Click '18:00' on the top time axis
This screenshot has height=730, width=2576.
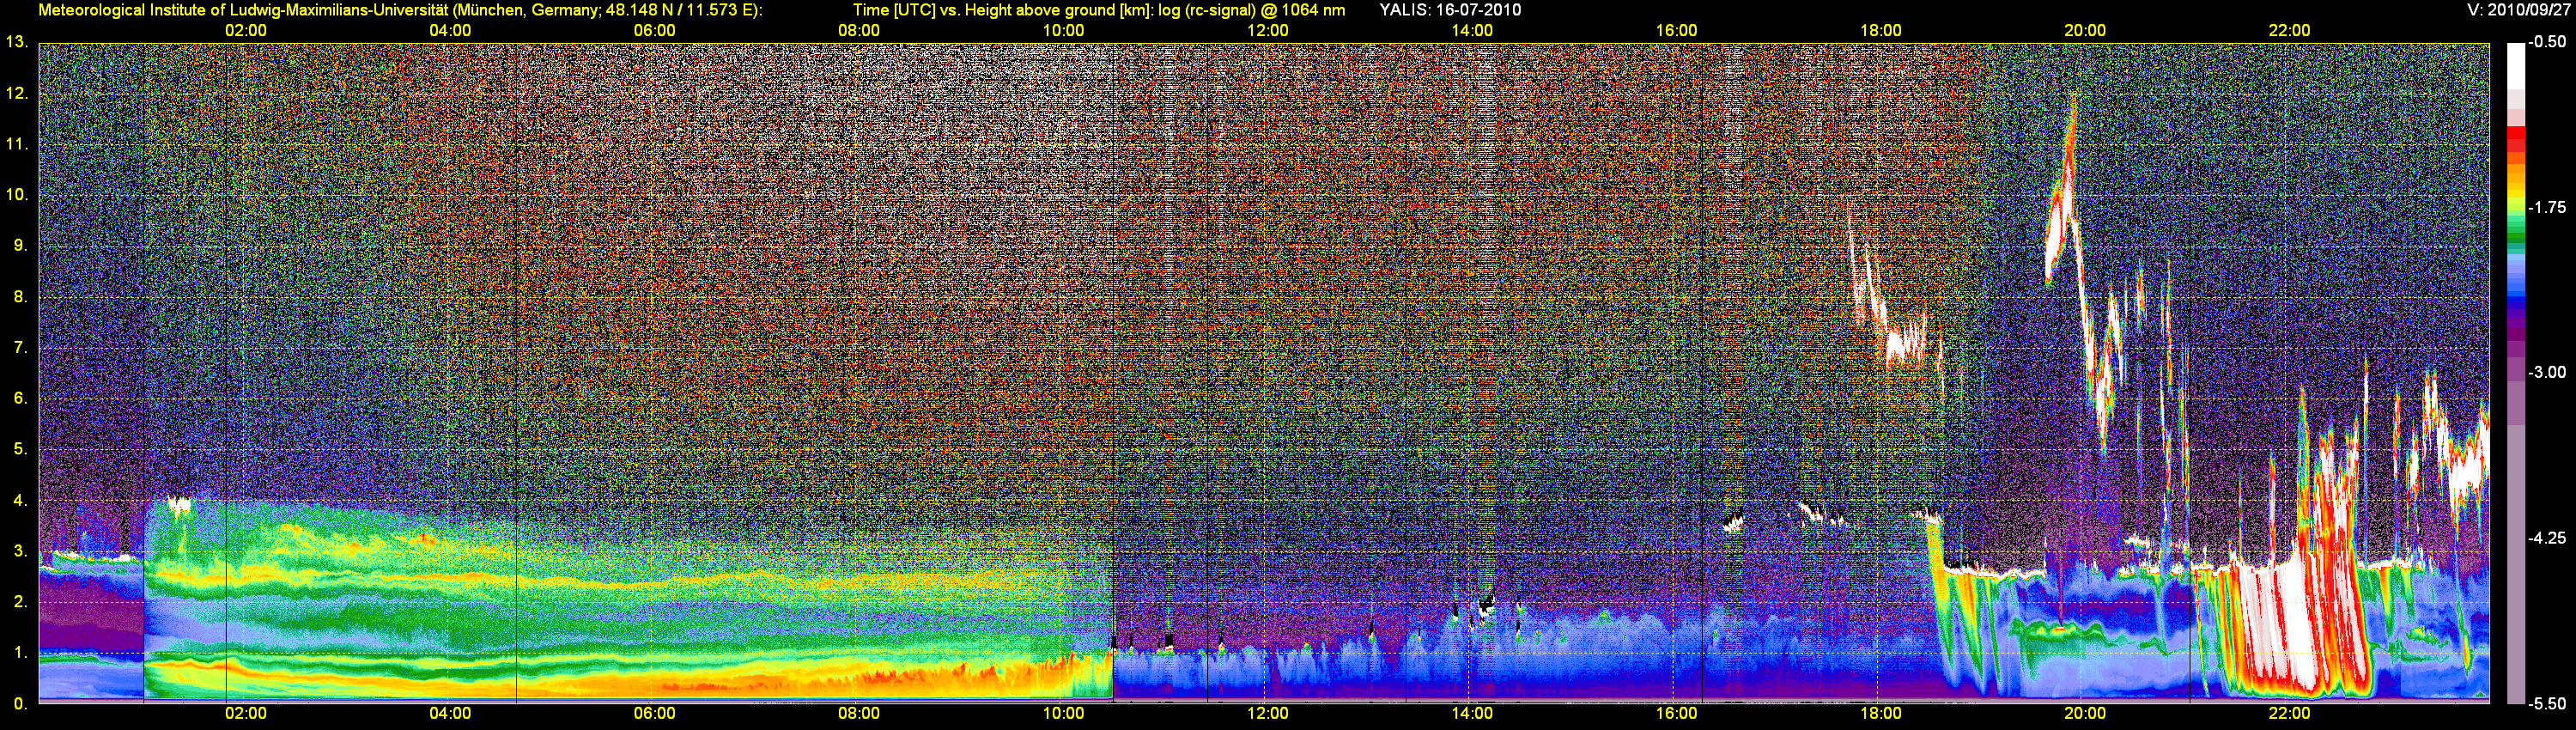[x=1881, y=31]
